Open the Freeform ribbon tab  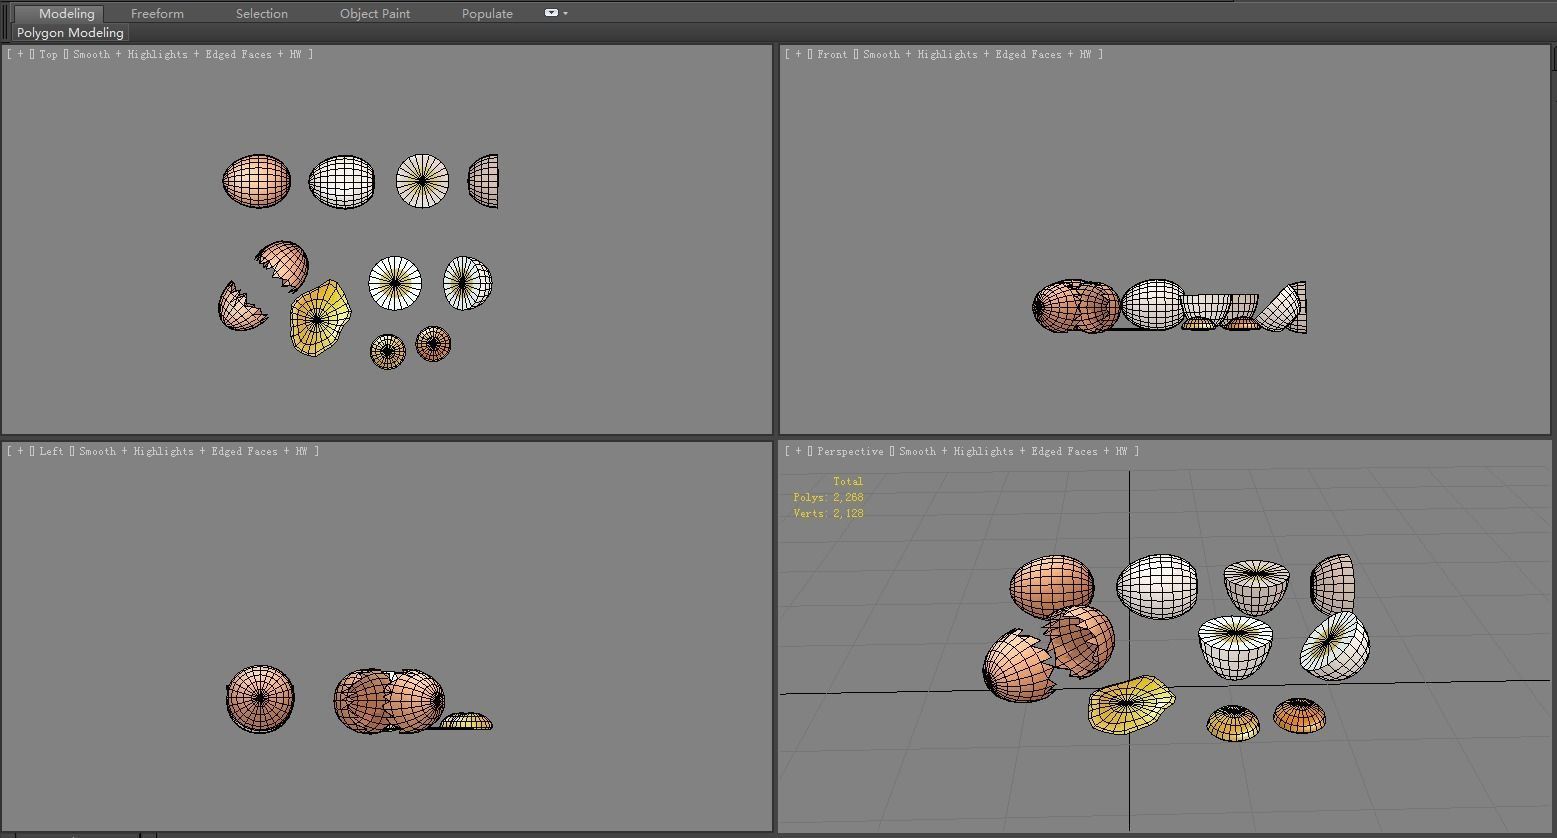[157, 14]
